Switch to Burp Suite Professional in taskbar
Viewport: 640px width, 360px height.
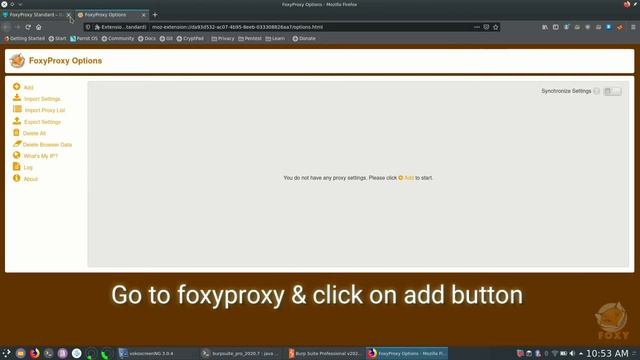tap(324, 353)
